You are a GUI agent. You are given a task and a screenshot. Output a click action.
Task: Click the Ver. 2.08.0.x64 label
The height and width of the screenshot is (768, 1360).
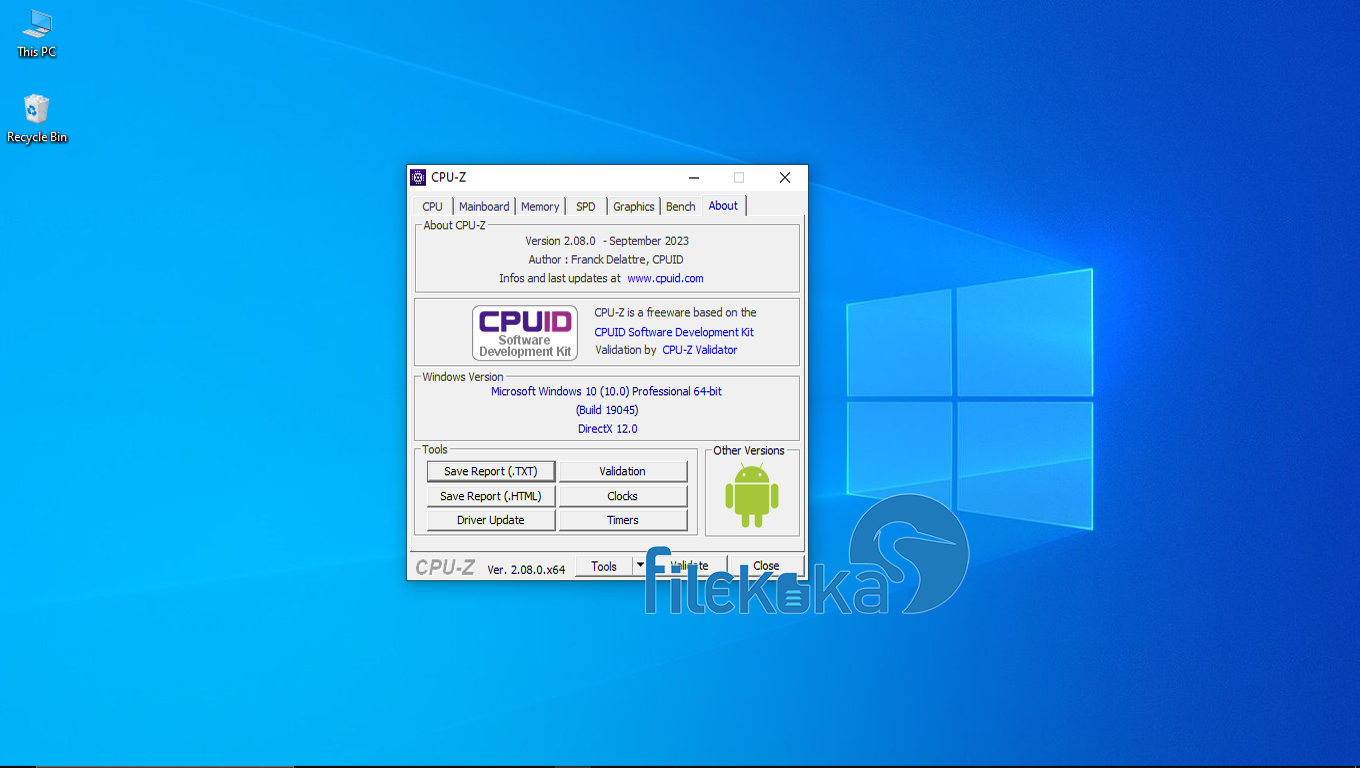(x=526, y=569)
